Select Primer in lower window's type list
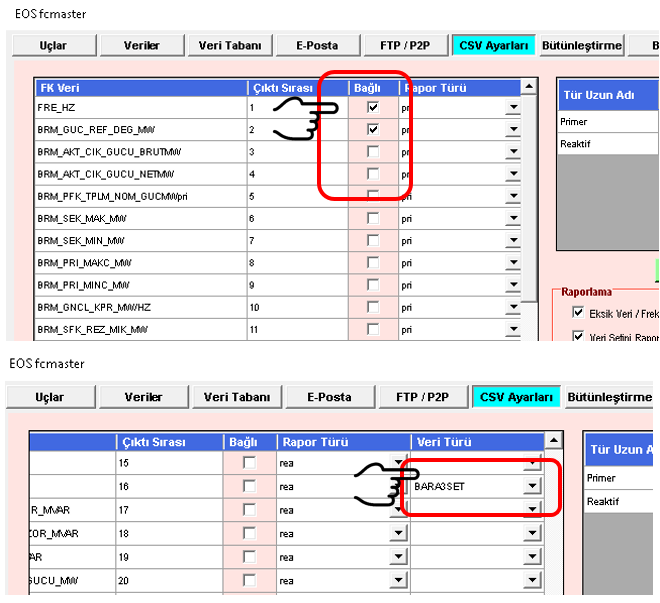 click(x=619, y=478)
